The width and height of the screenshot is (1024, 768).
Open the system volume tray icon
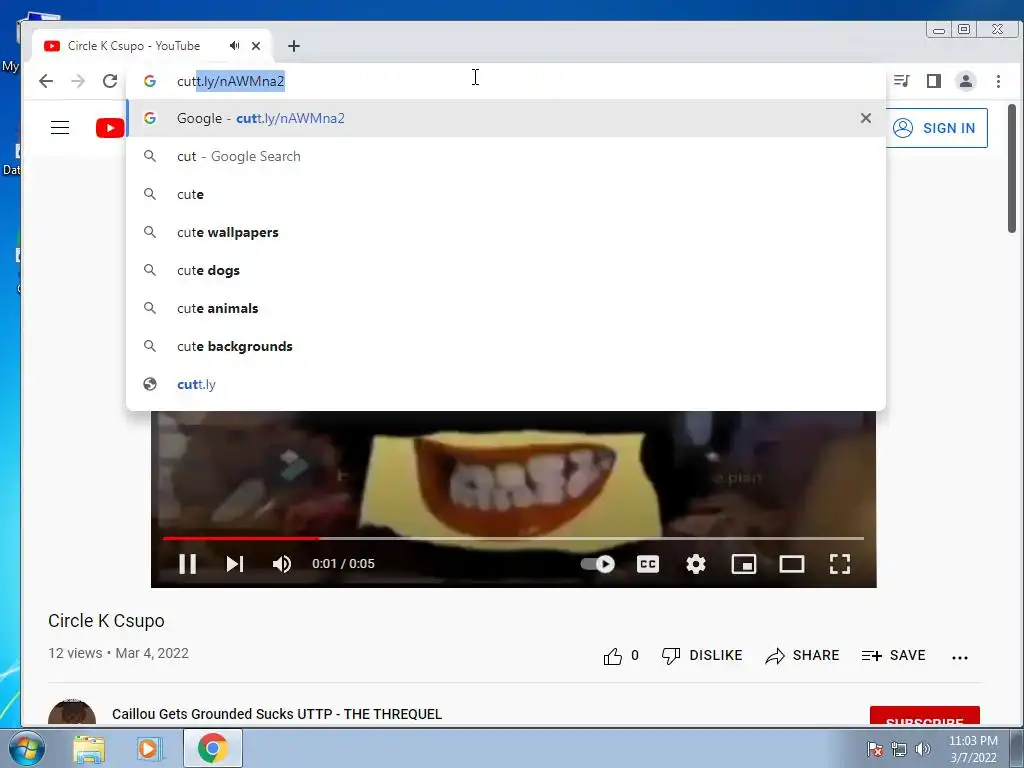click(923, 749)
